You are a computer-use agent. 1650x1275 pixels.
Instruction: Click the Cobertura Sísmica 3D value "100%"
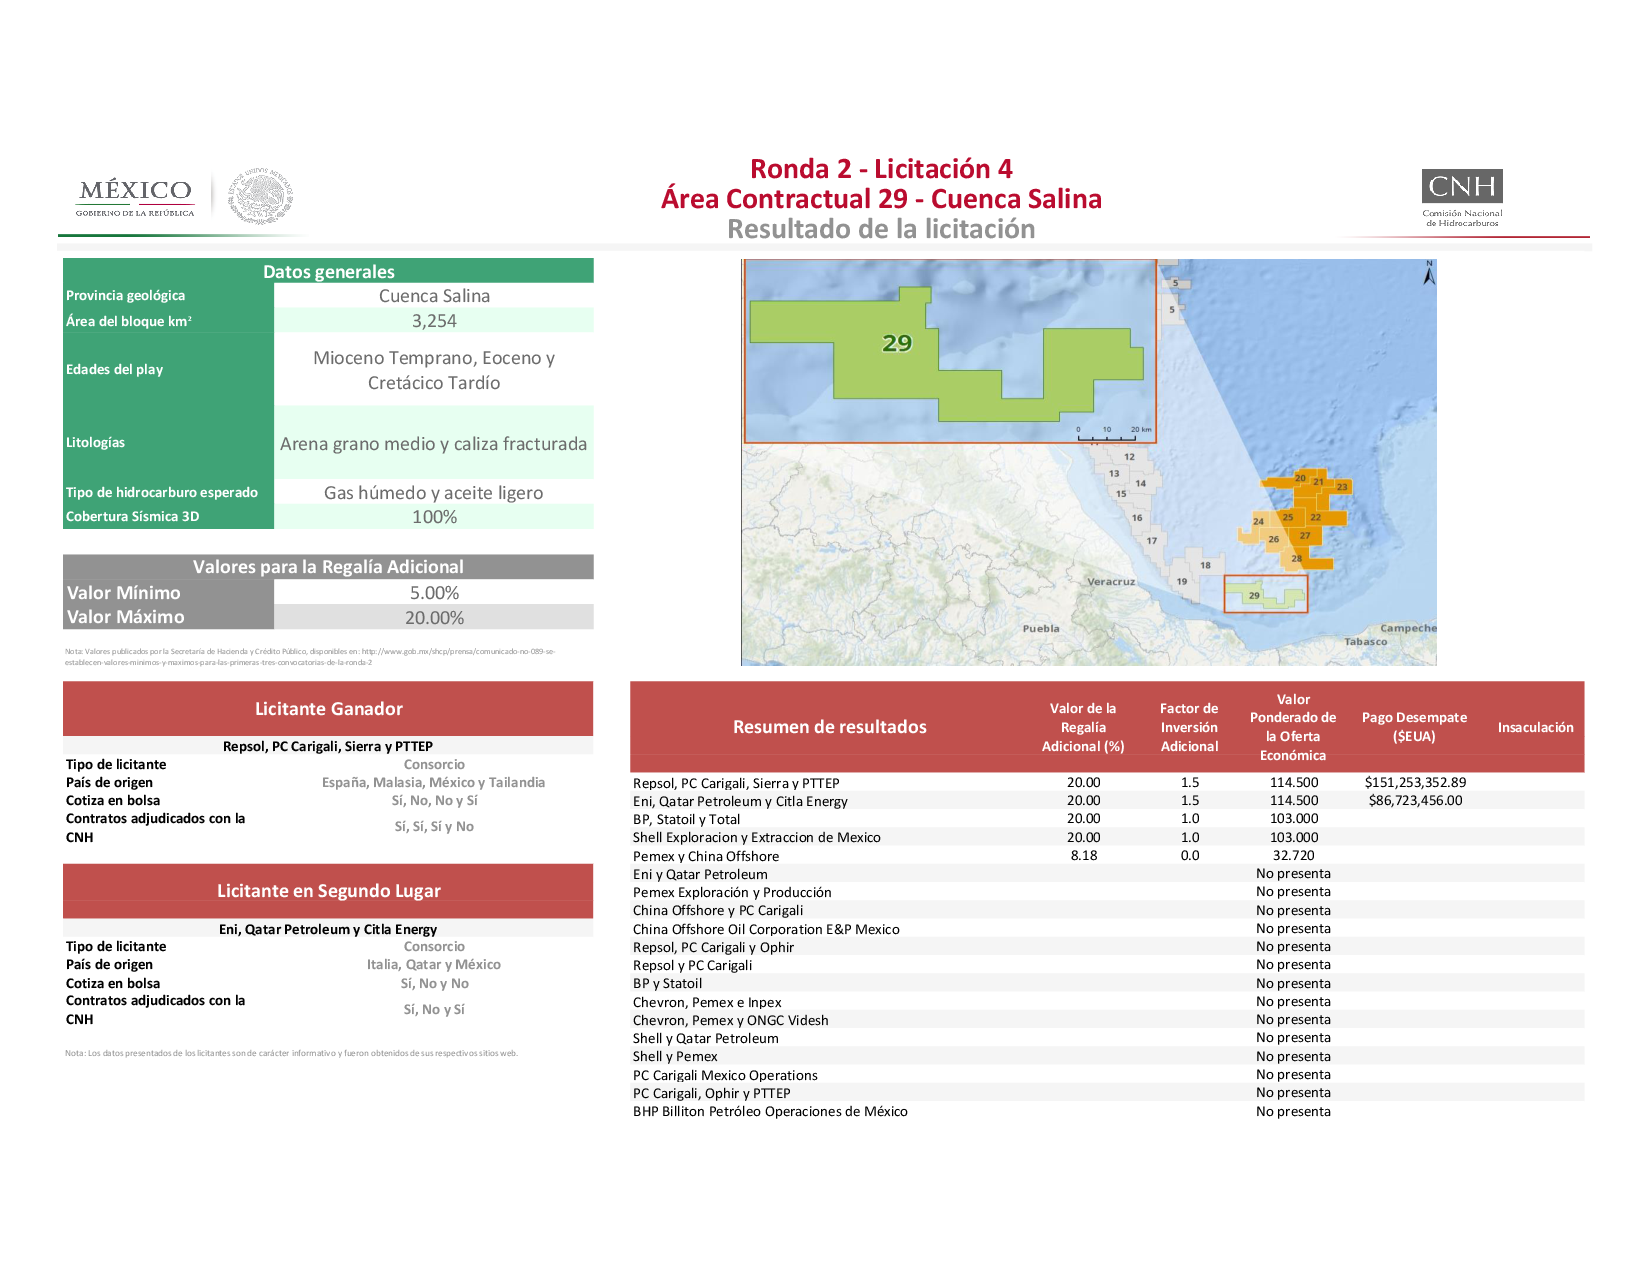pyautogui.click(x=434, y=517)
